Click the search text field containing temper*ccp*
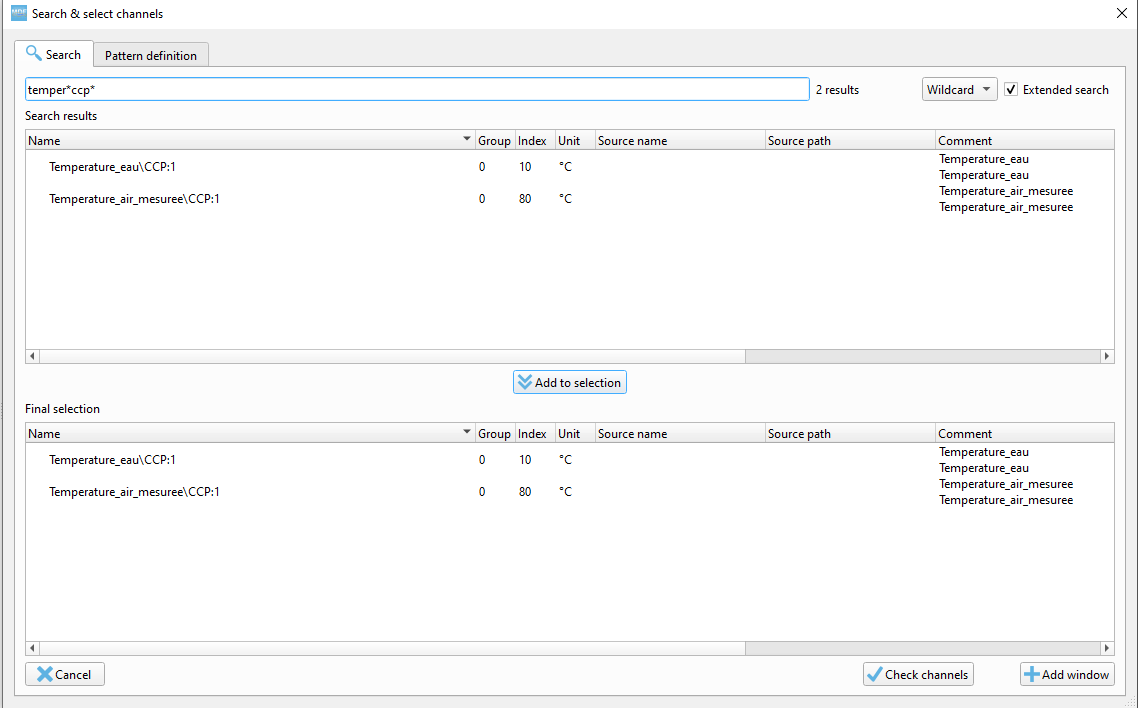 tap(417, 89)
